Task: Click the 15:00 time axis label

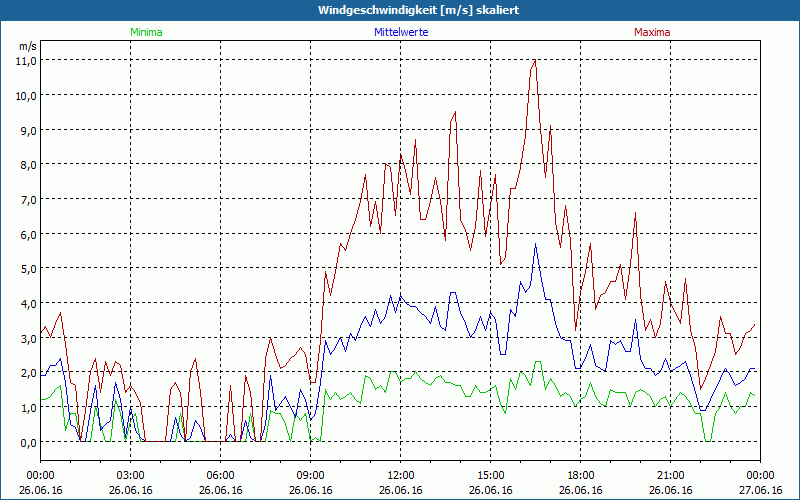Action: pyautogui.click(x=490, y=476)
